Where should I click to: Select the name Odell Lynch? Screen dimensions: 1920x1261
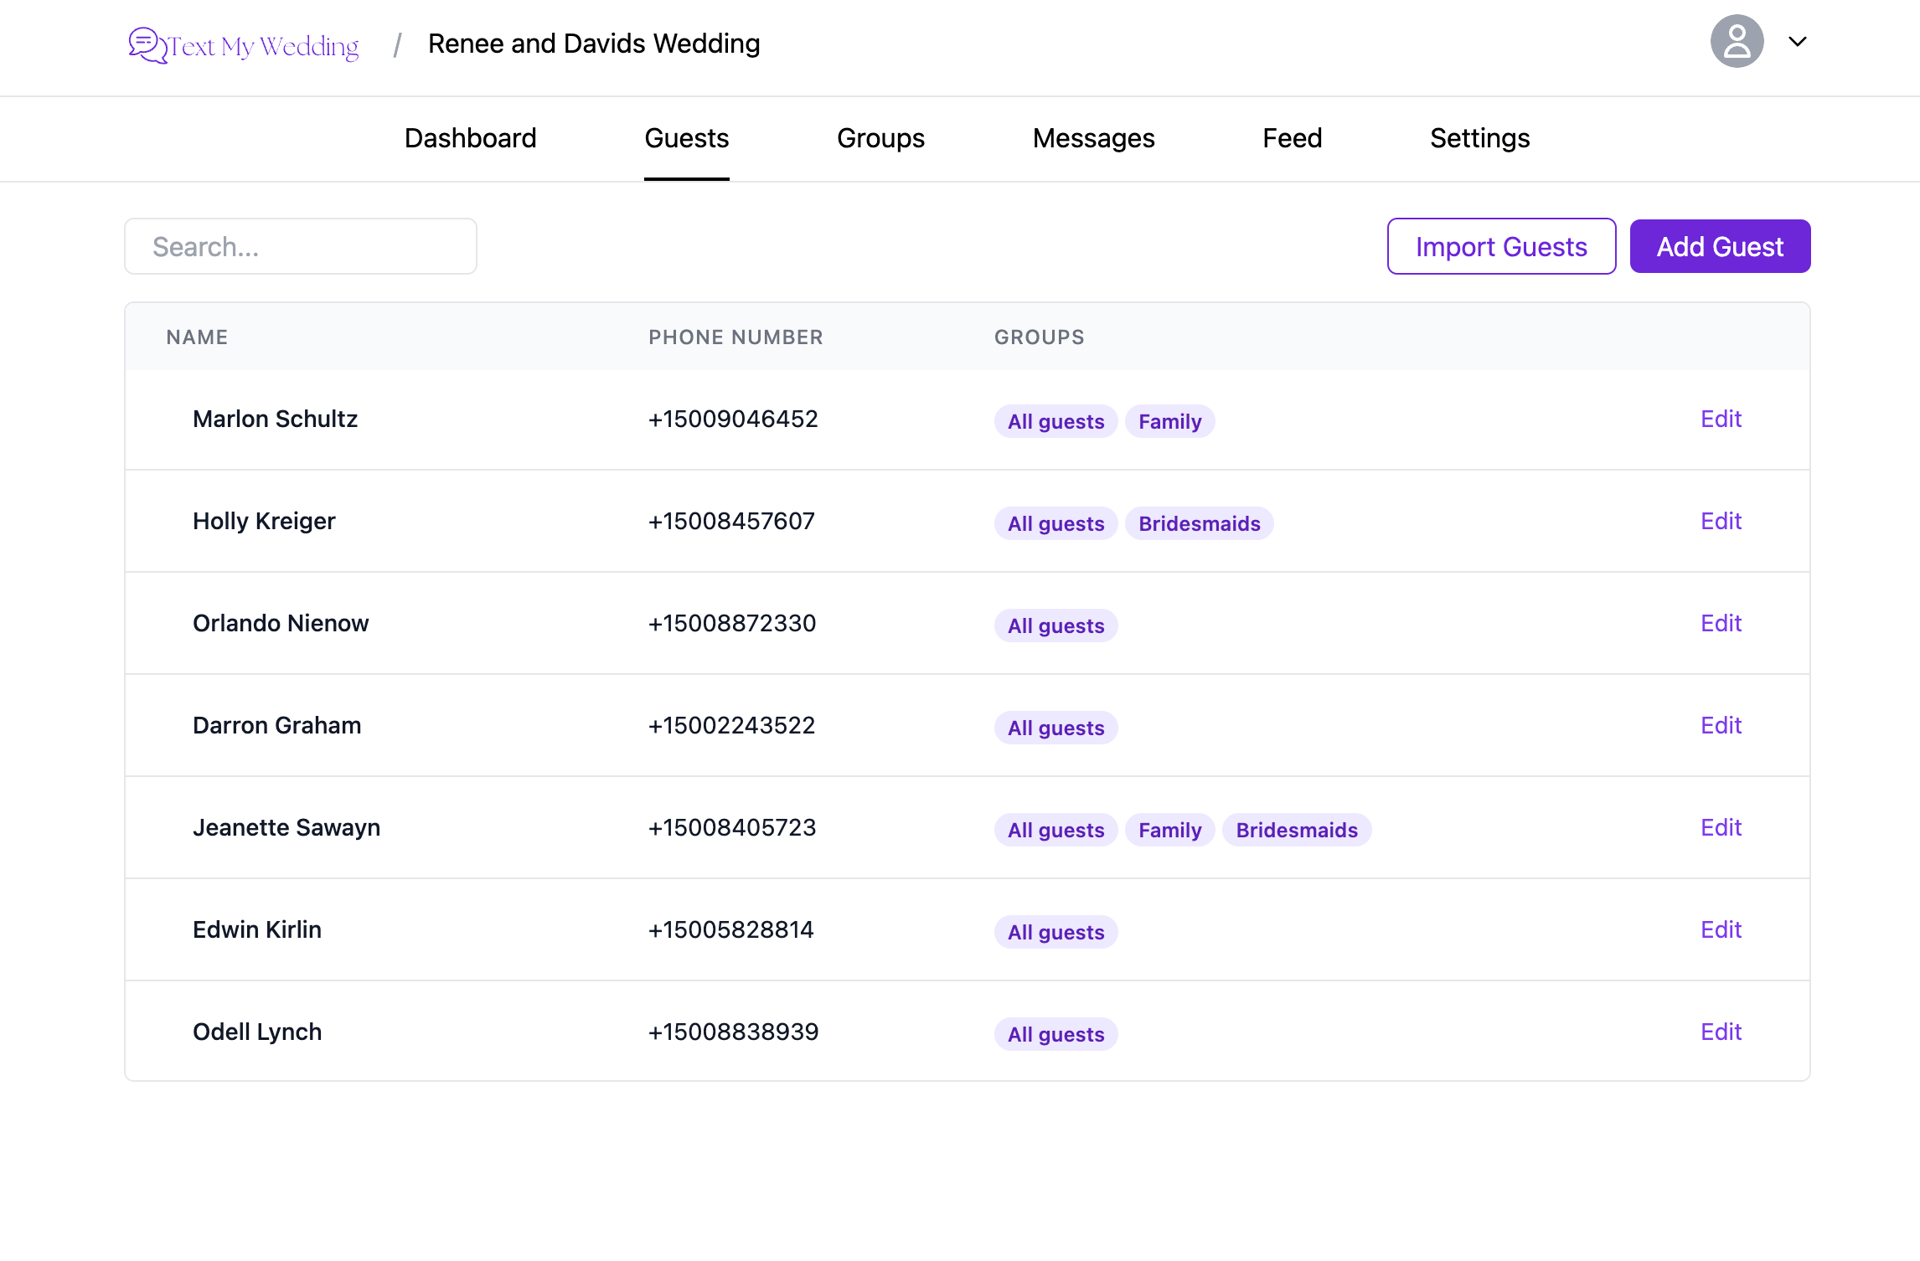tap(257, 1031)
